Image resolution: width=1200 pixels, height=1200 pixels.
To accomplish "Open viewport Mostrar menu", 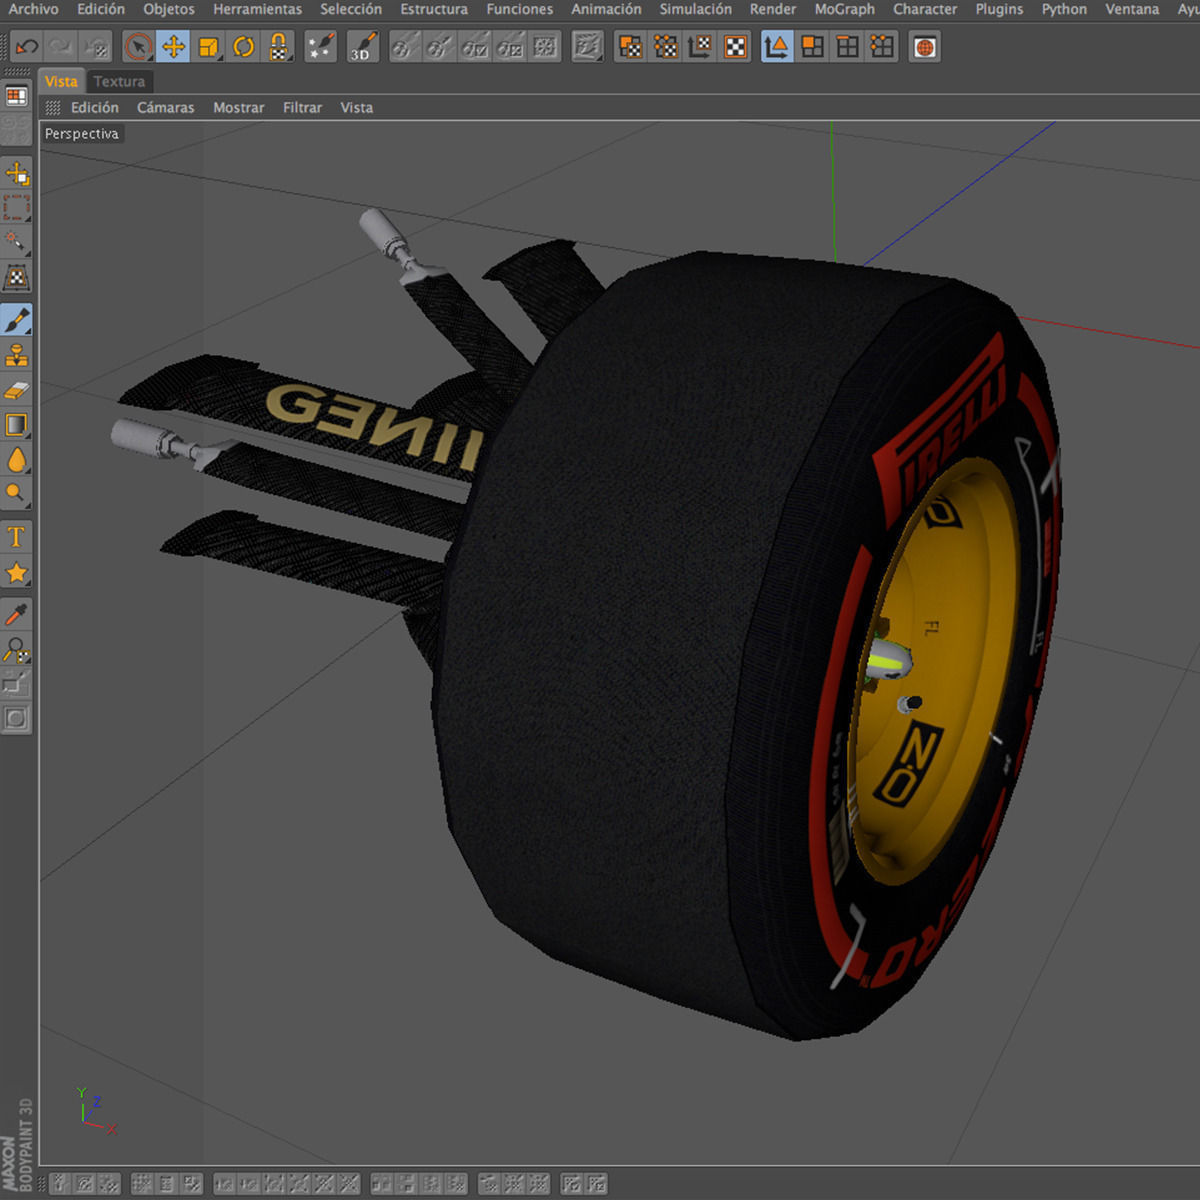I will (x=239, y=107).
